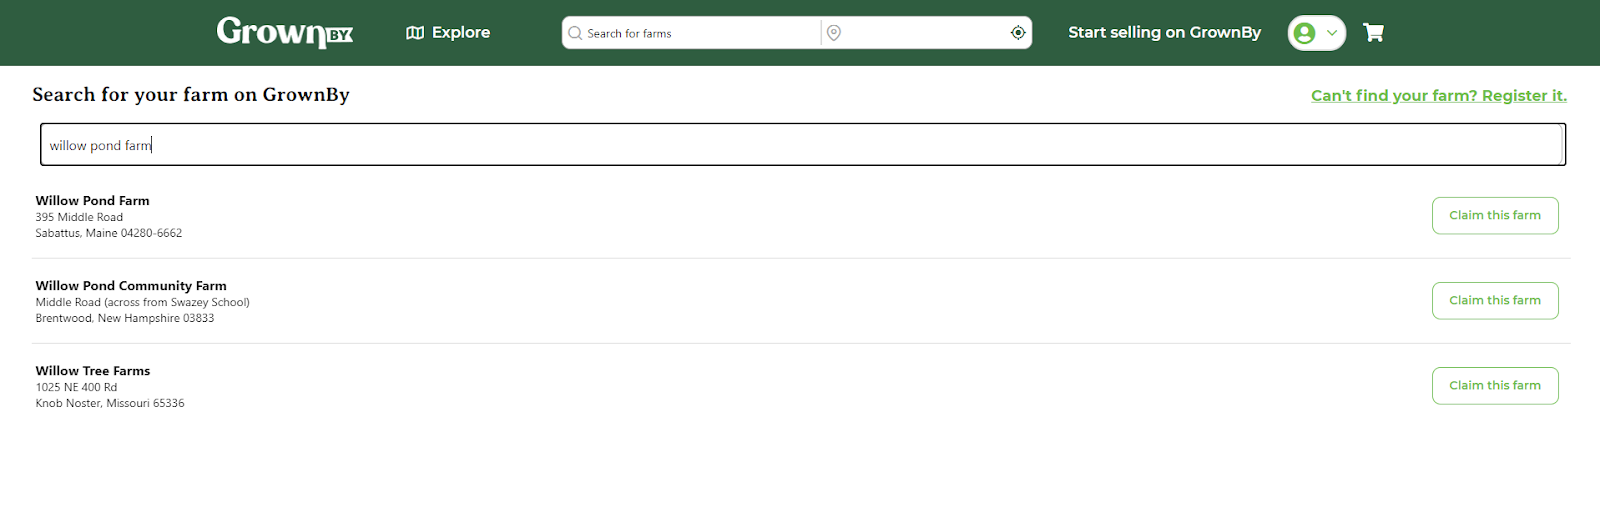
Task: Click Sabattus, Maine 04280-6662 text
Action: tap(109, 233)
